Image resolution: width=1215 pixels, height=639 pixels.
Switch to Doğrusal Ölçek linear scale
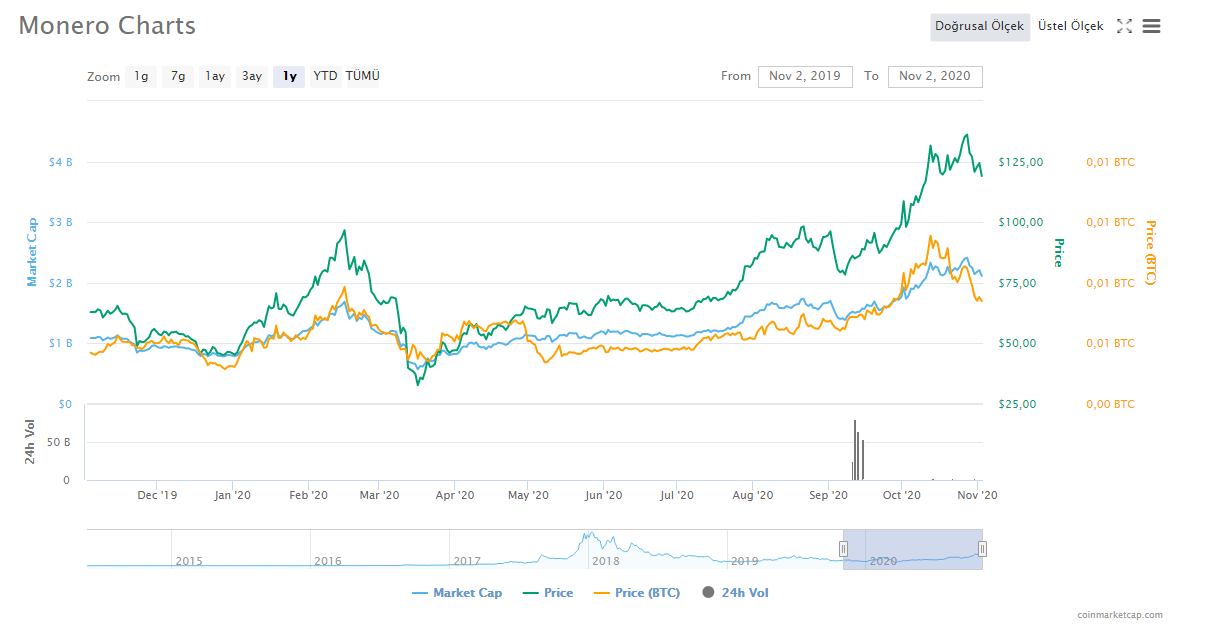click(x=979, y=27)
